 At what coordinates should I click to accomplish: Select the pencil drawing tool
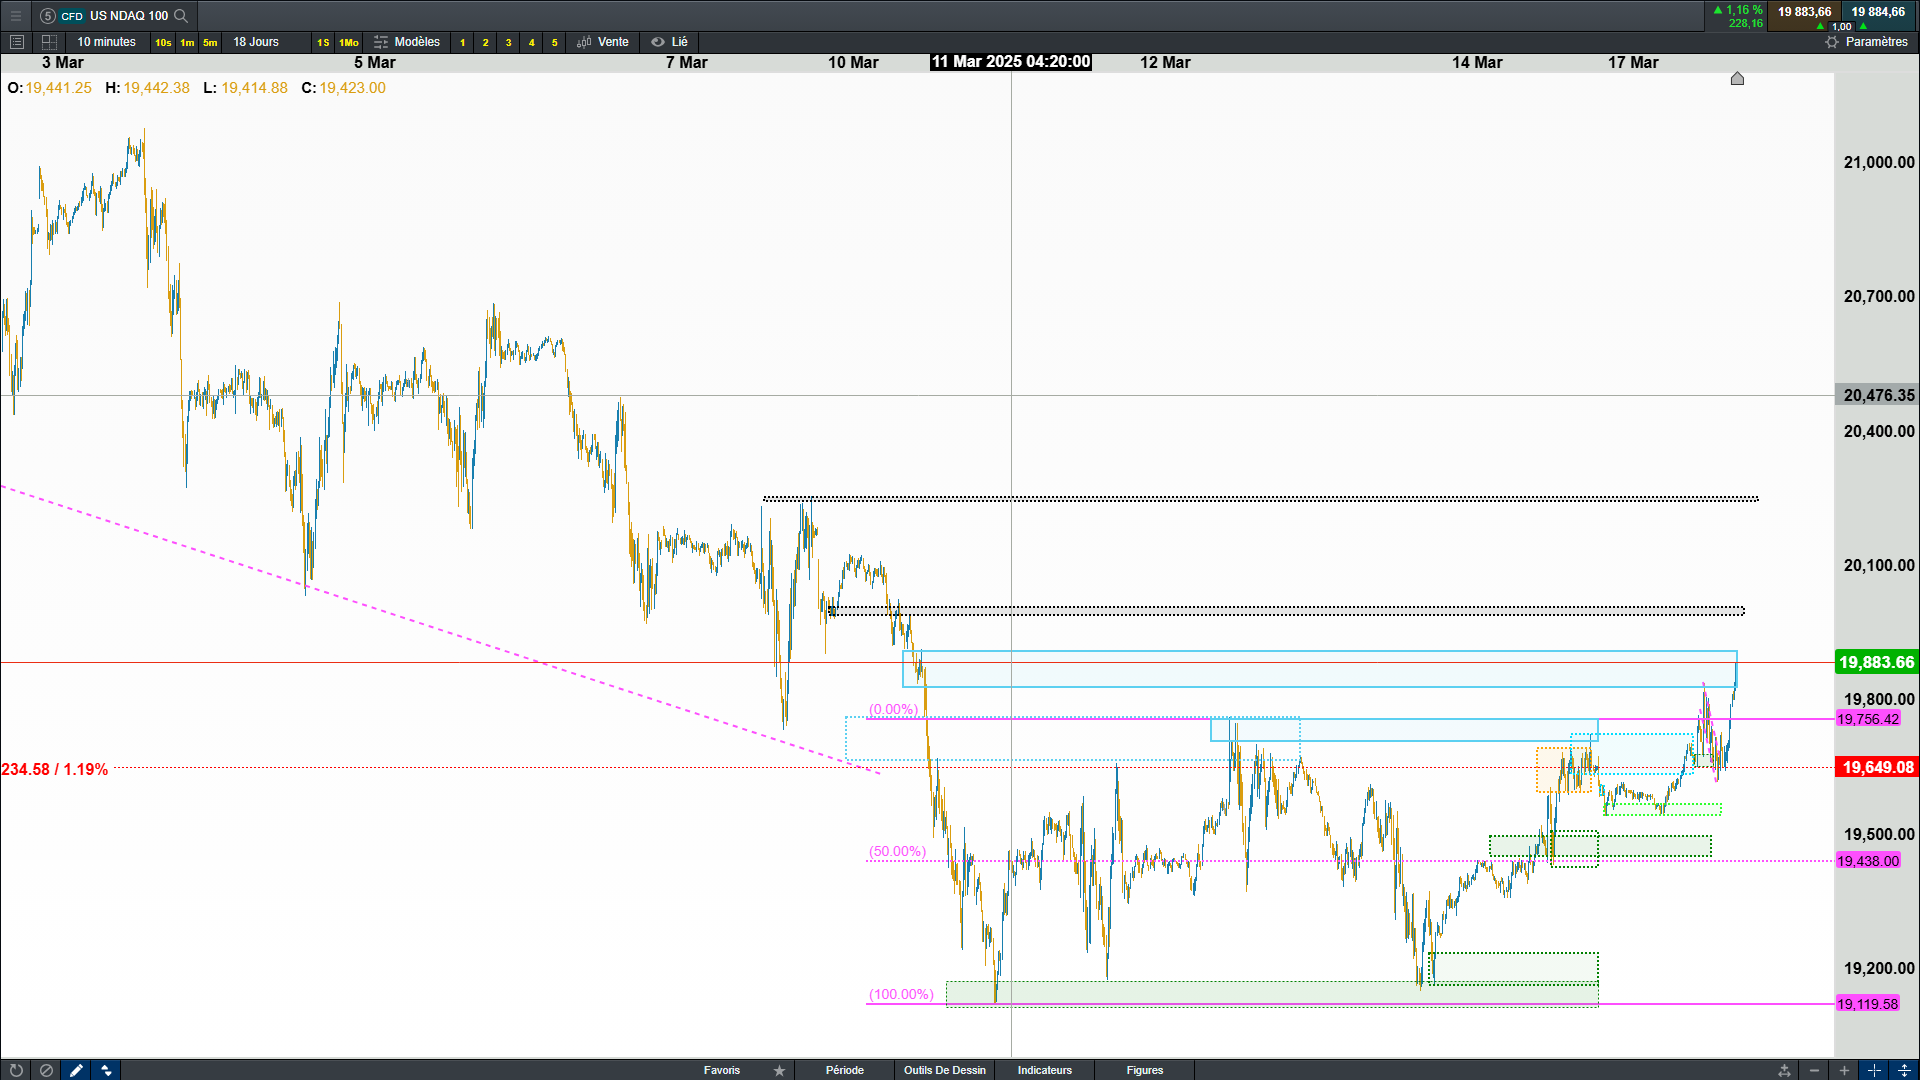pos(76,1070)
